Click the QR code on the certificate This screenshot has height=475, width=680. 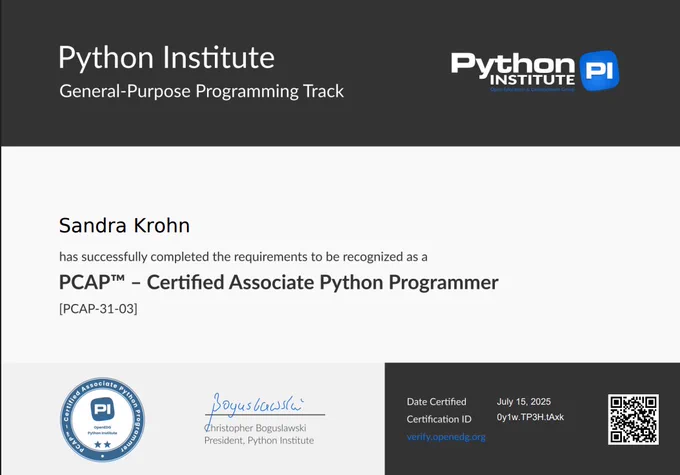click(x=633, y=419)
